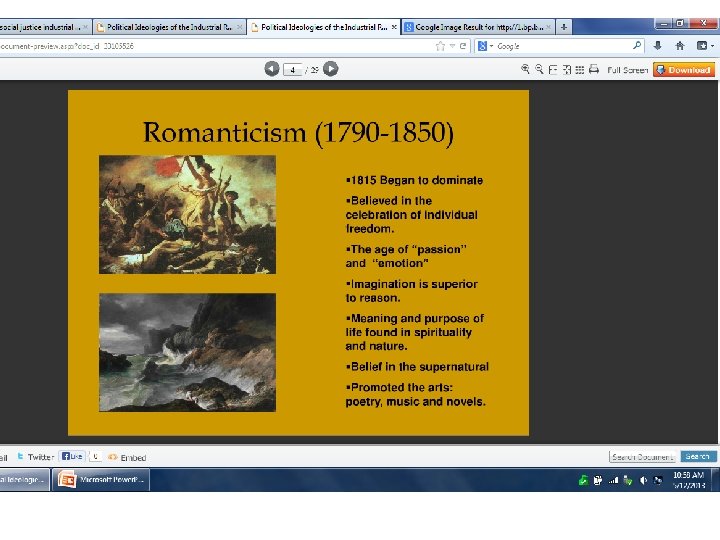
Task: Click the page number field showing 4
Action: coord(292,70)
